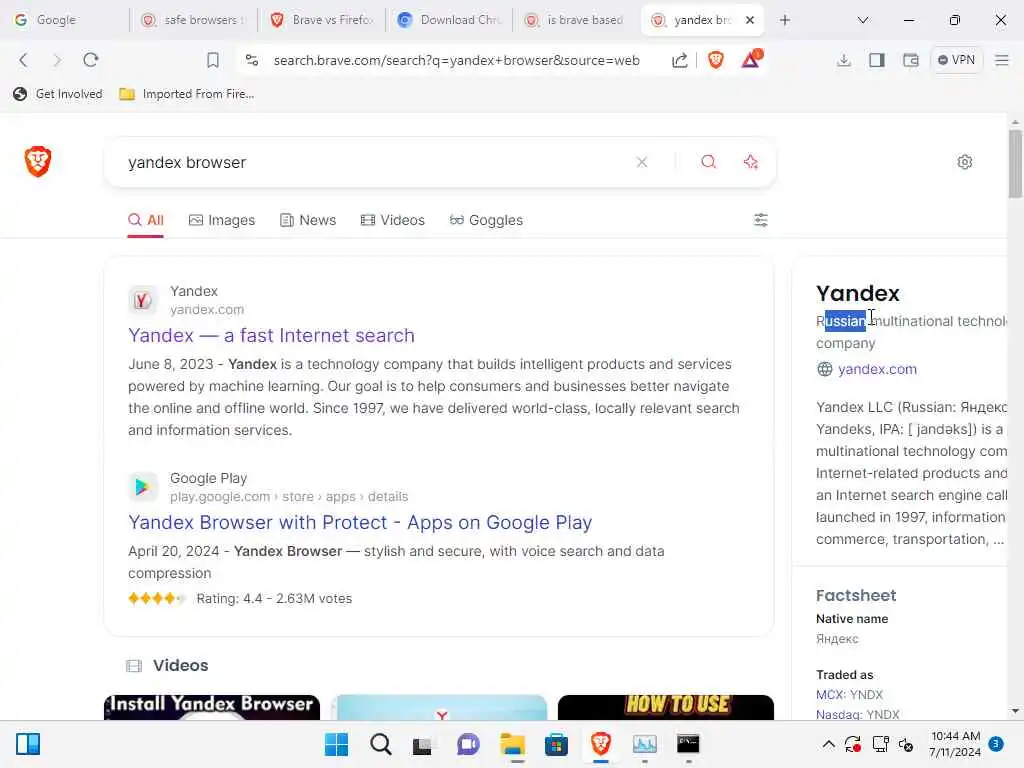
Task: Switch to the Google tab
Action: point(65,20)
